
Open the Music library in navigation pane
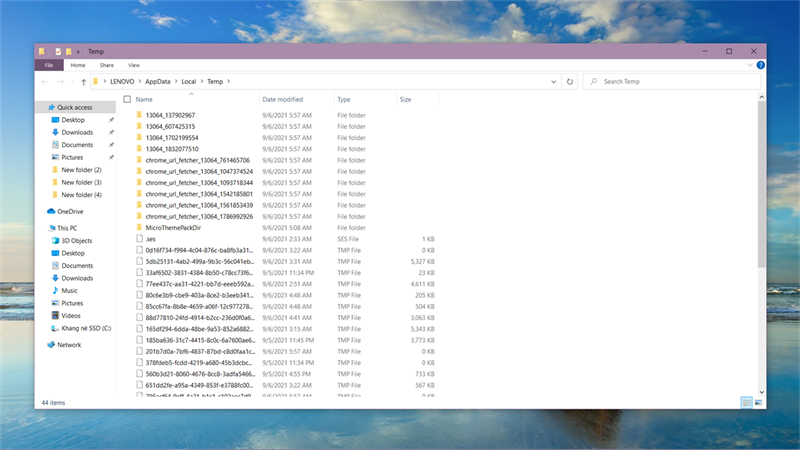70,290
